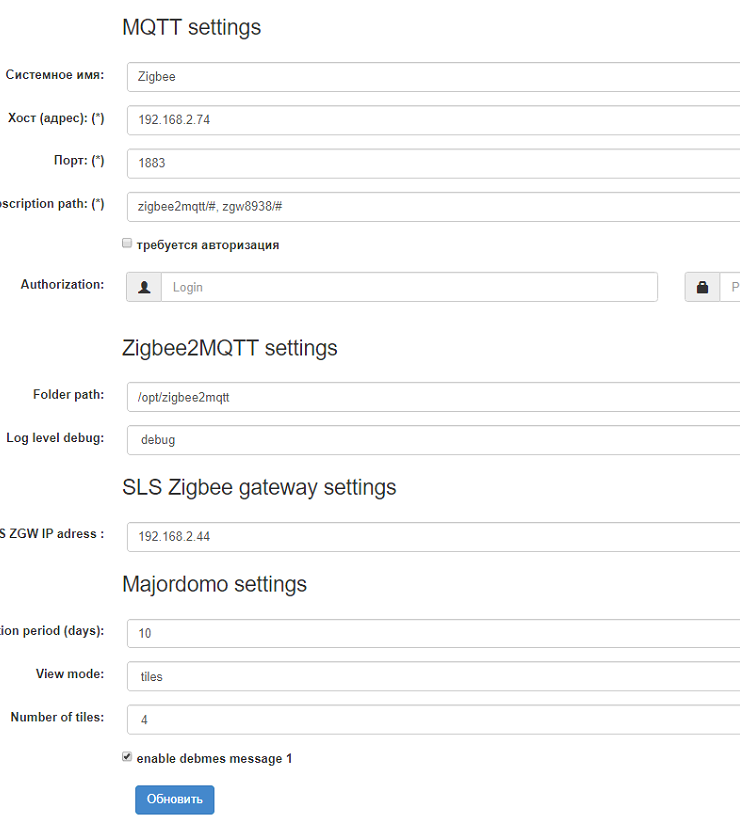Click the user icon beside Login field
Viewport: 740px width, 822px height.
(144, 287)
